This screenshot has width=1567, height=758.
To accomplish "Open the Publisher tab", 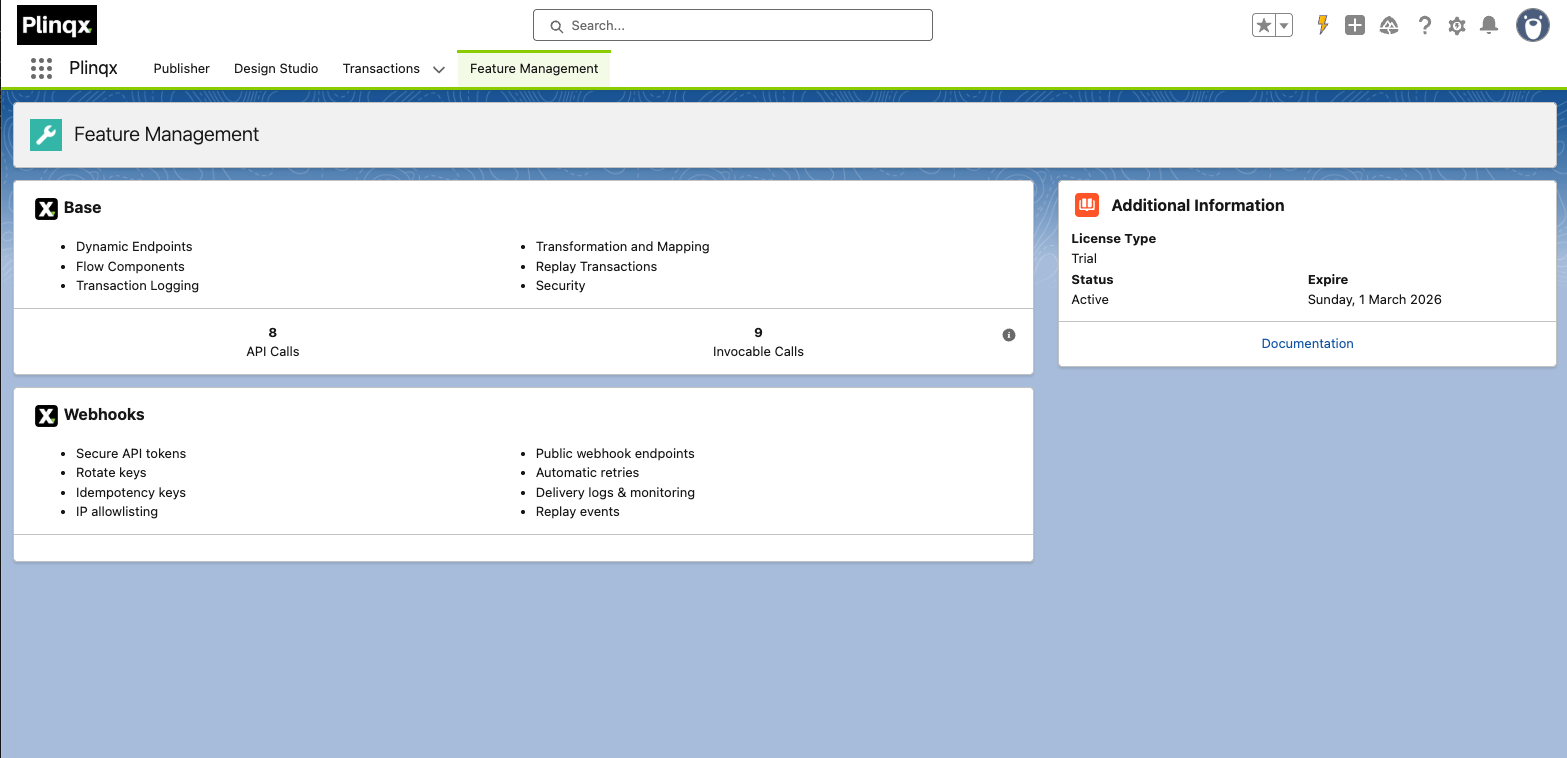I will [181, 68].
